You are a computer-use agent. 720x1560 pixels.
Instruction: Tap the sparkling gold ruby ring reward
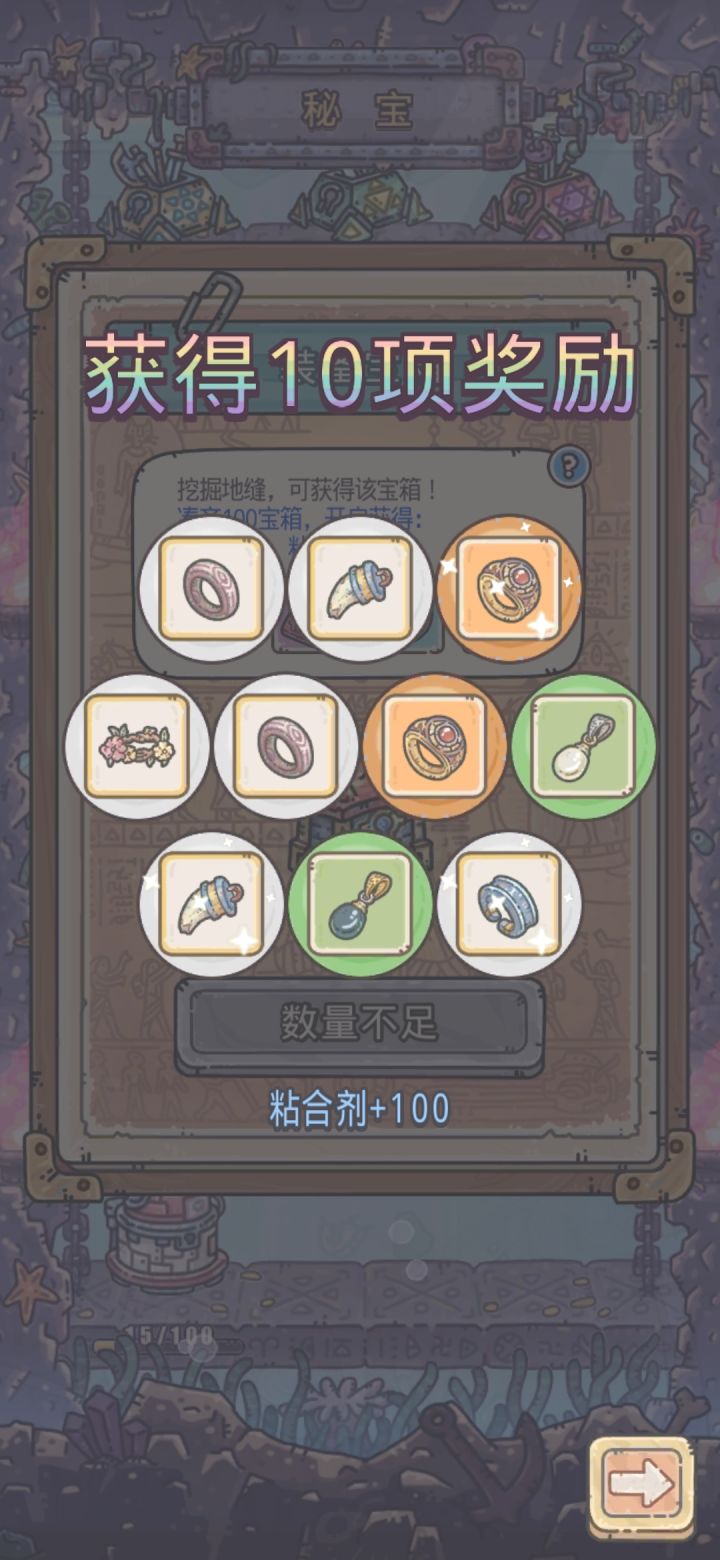pos(509,588)
